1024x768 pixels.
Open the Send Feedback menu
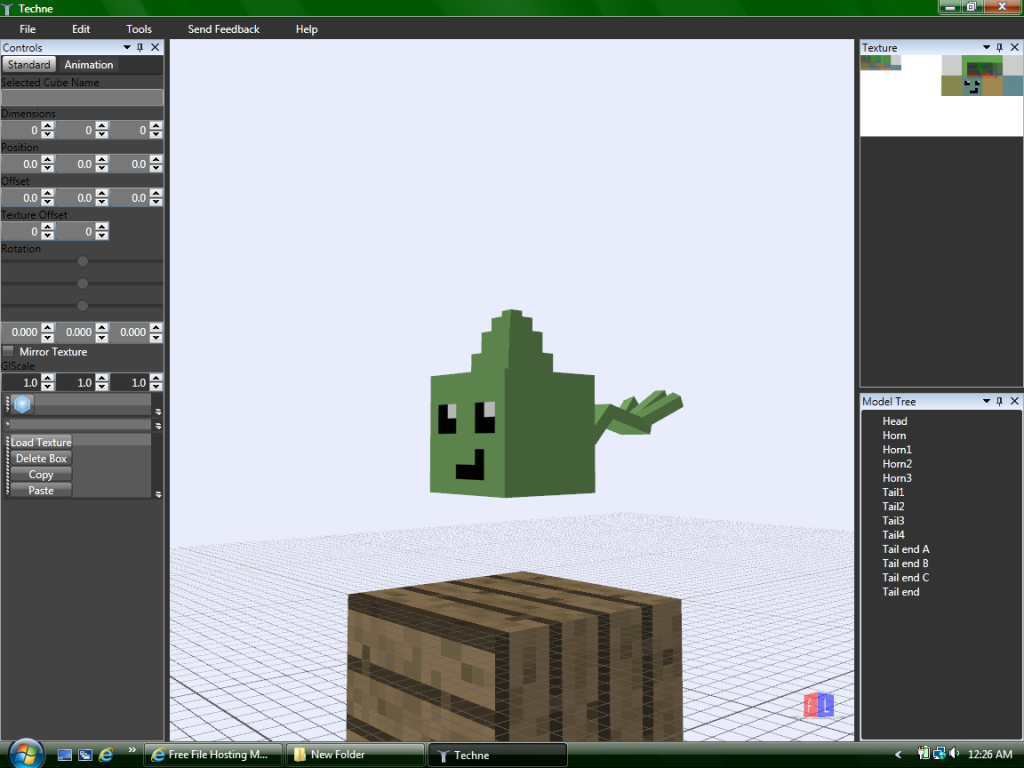pos(223,29)
